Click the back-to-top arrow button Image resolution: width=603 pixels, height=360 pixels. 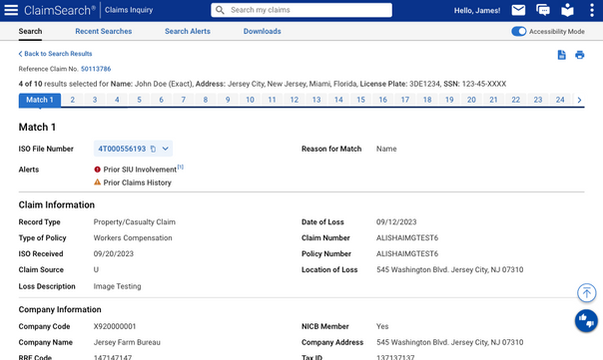tap(586, 293)
